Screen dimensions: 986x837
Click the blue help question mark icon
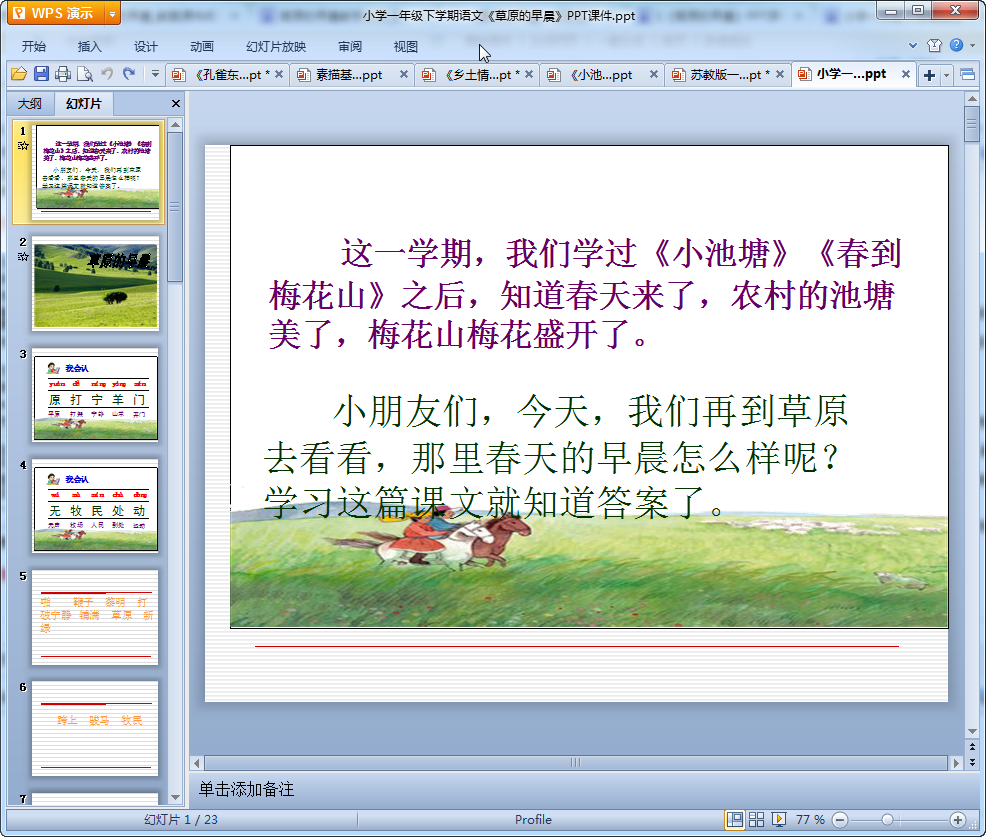click(x=956, y=45)
